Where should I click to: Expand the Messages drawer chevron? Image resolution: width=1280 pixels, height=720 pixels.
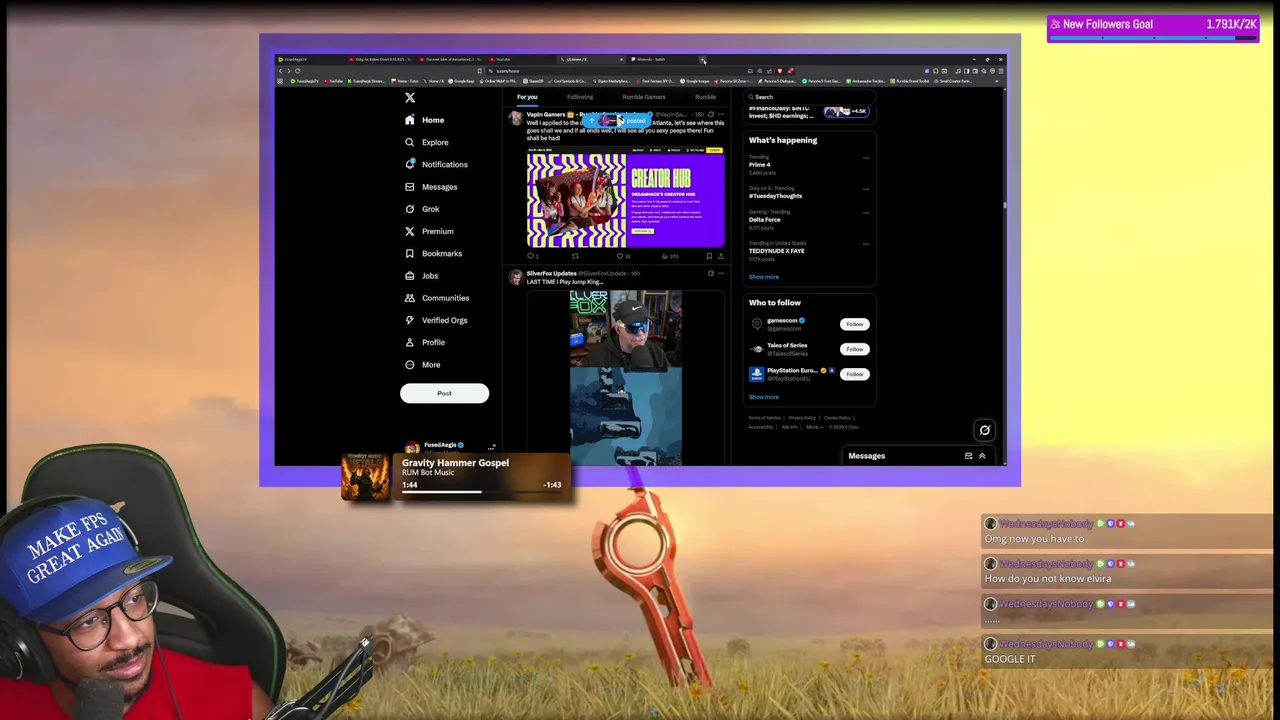pos(982,456)
